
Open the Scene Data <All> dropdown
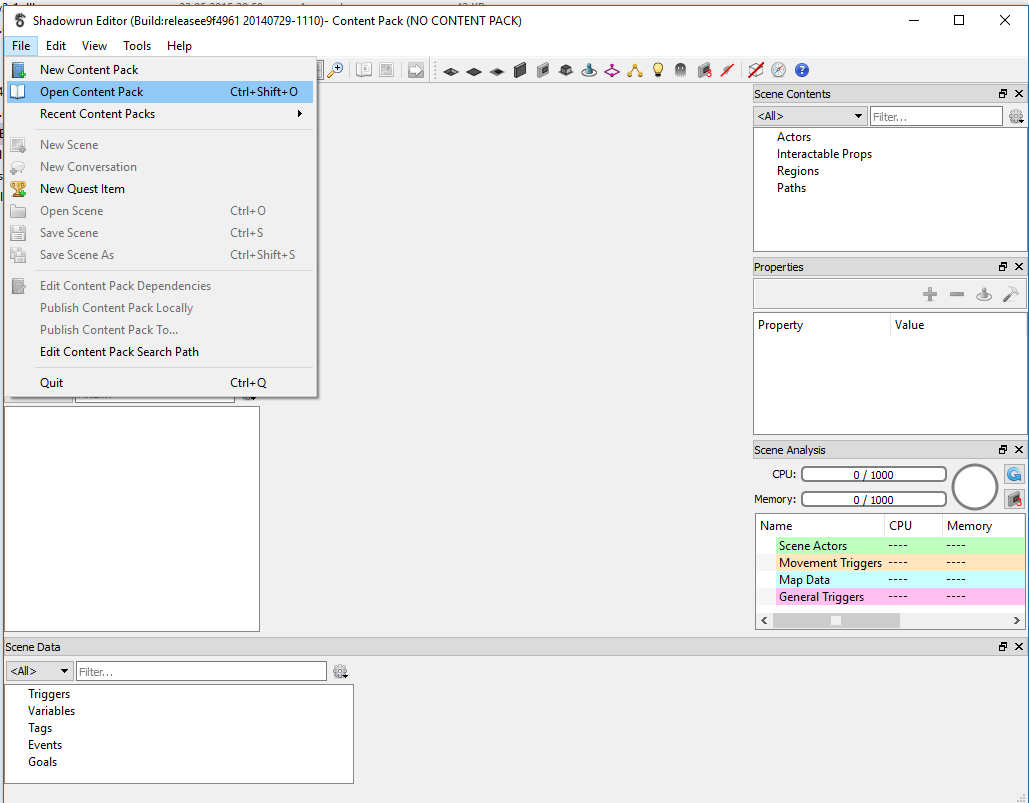coord(39,671)
